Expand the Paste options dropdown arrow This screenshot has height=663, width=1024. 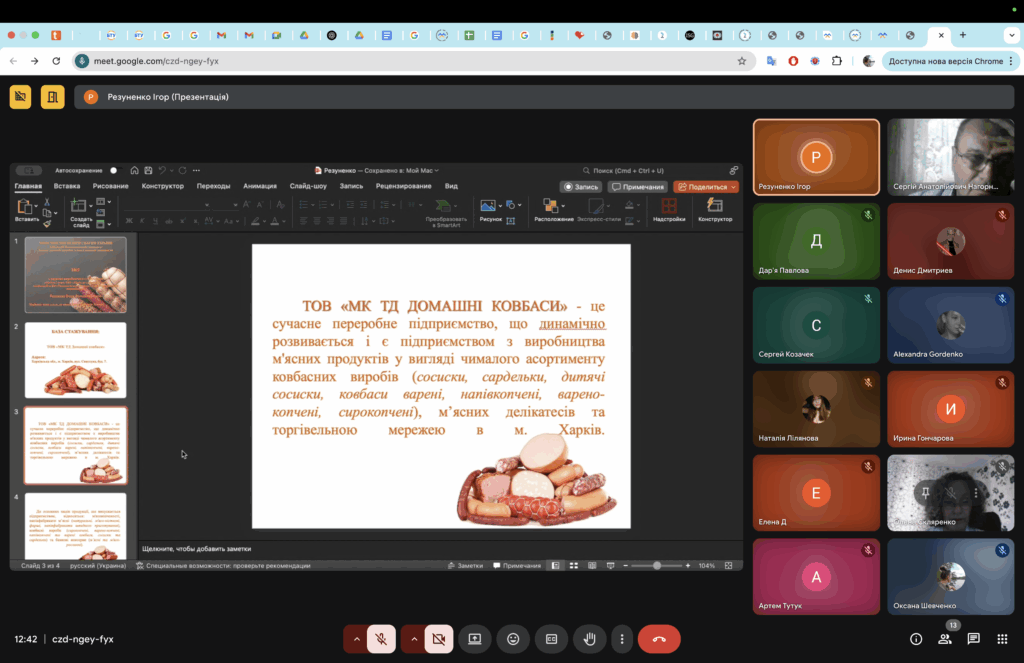click(x=36, y=205)
